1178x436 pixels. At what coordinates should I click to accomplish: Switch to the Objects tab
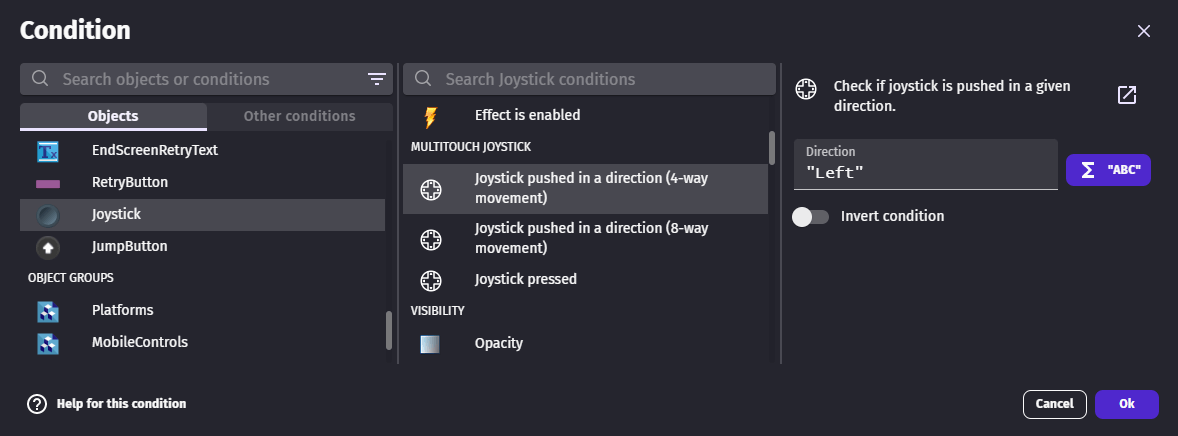click(x=113, y=116)
